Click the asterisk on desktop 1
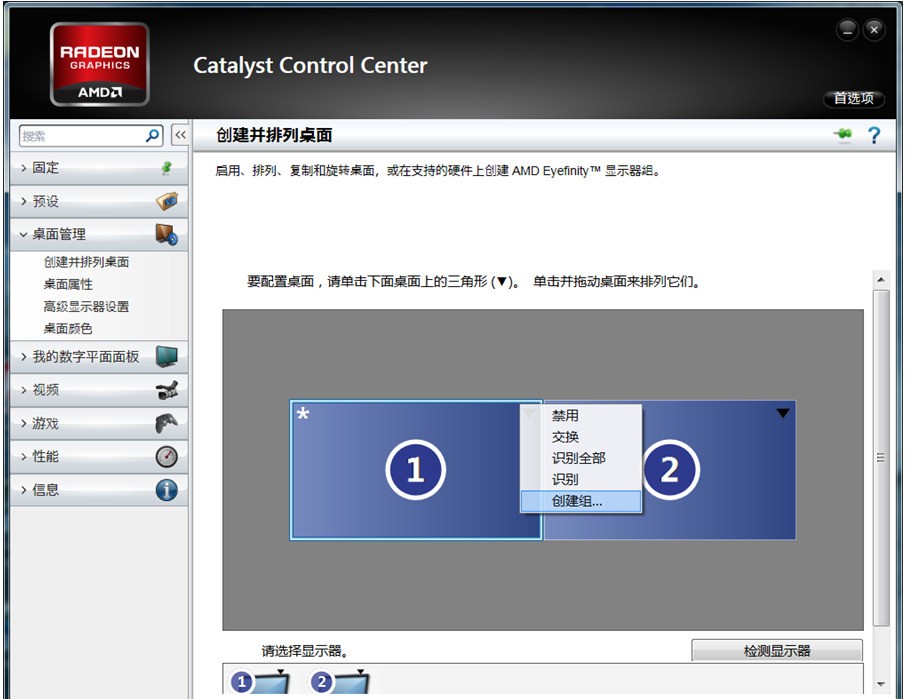Screen dimensions: 919x699 point(303,414)
